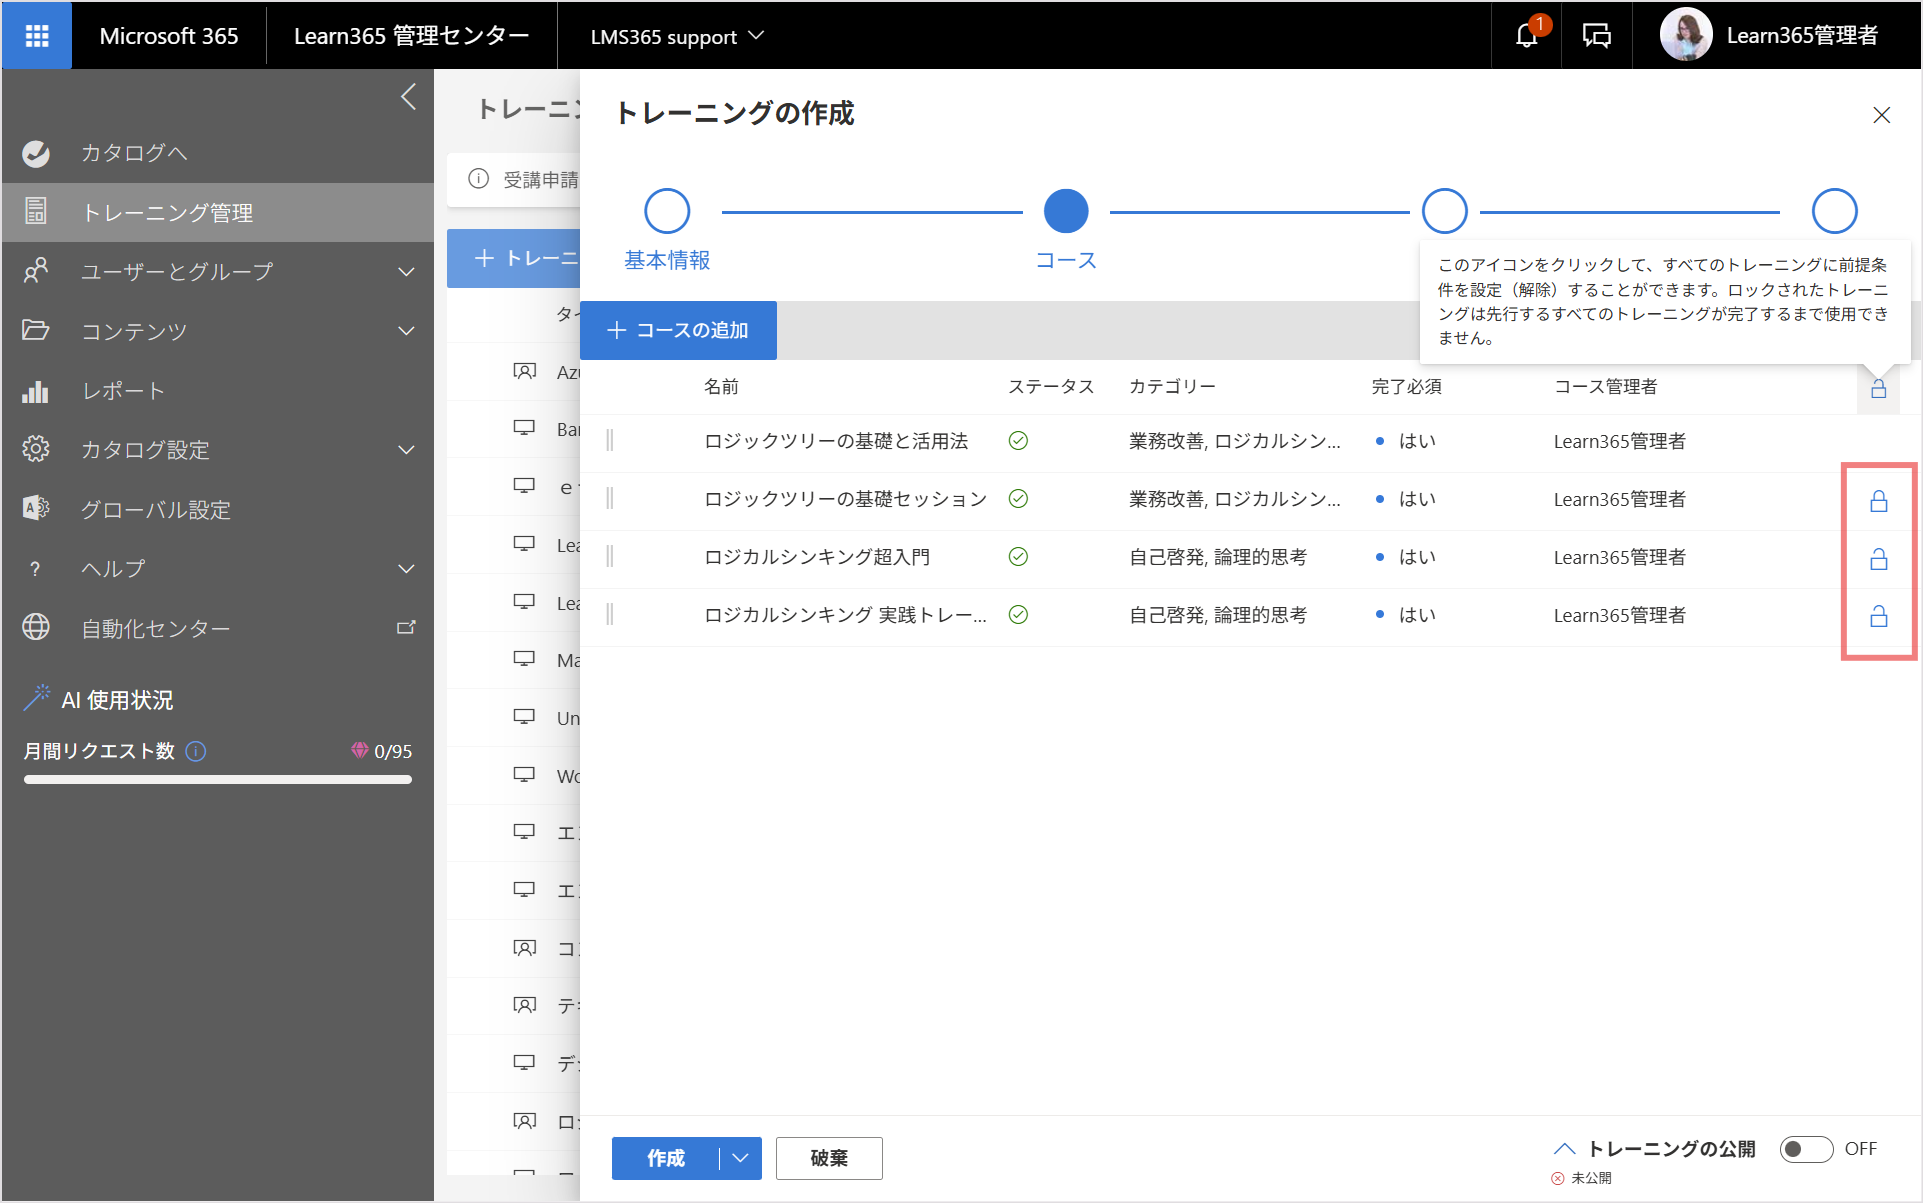Click the グローバル設定 icon
This screenshot has height=1203, width=1923.
pos(36,508)
